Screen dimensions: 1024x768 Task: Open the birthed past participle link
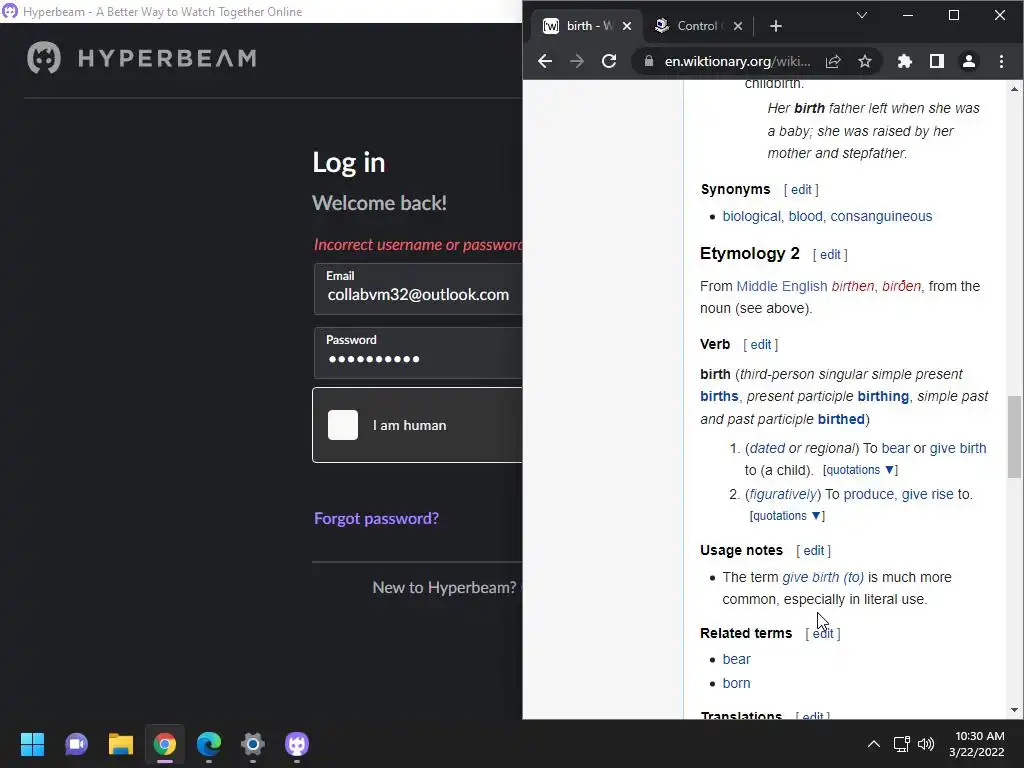coord(841,419)
